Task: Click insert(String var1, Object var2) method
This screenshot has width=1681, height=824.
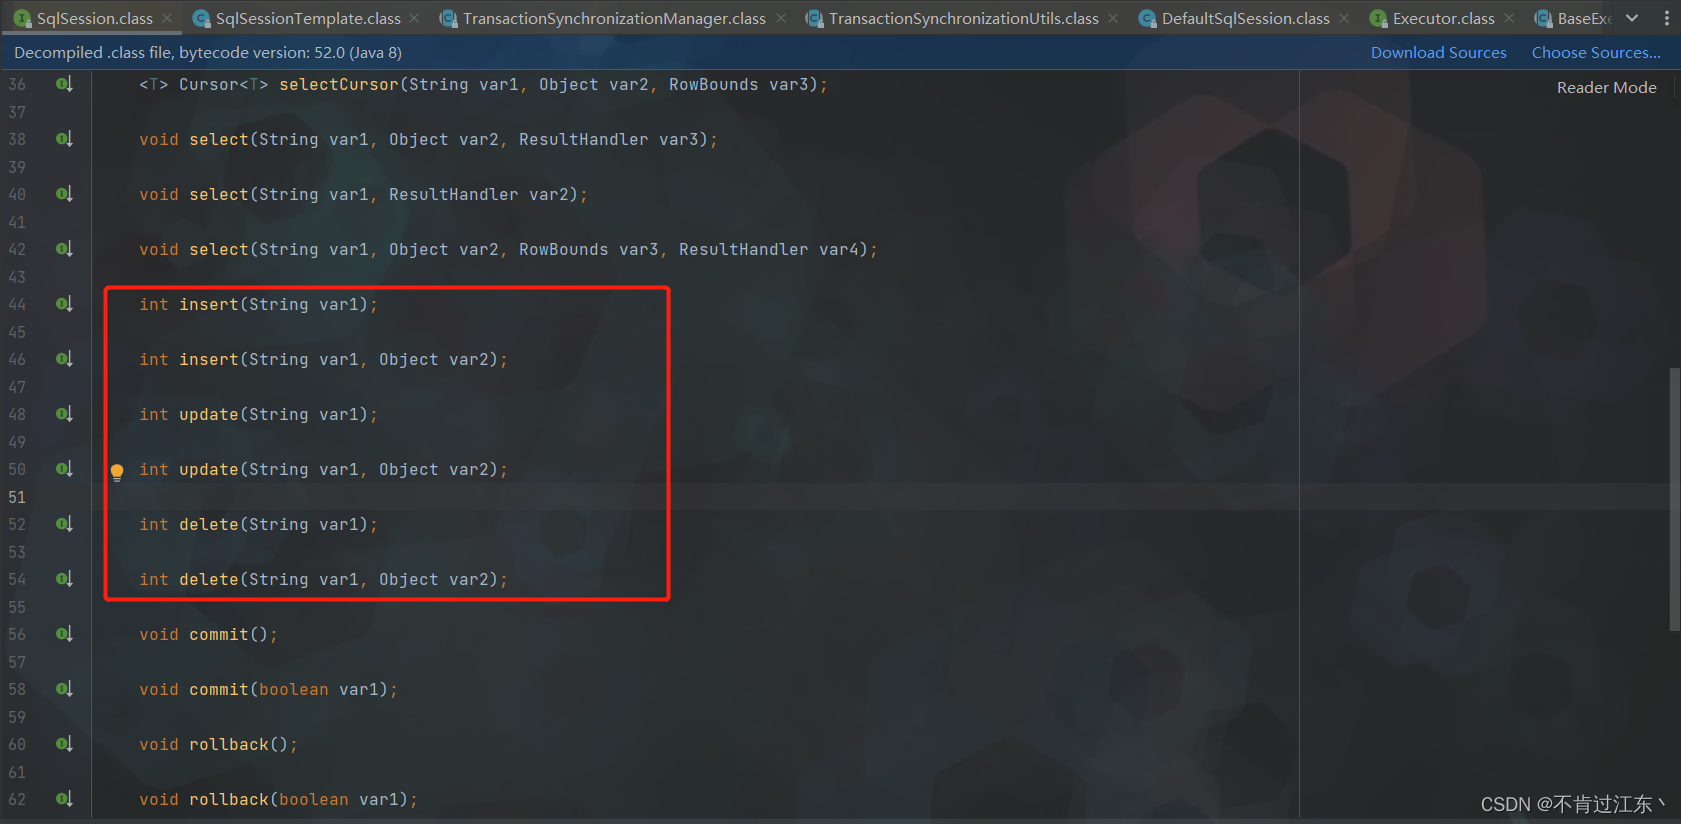Action: 208,360
